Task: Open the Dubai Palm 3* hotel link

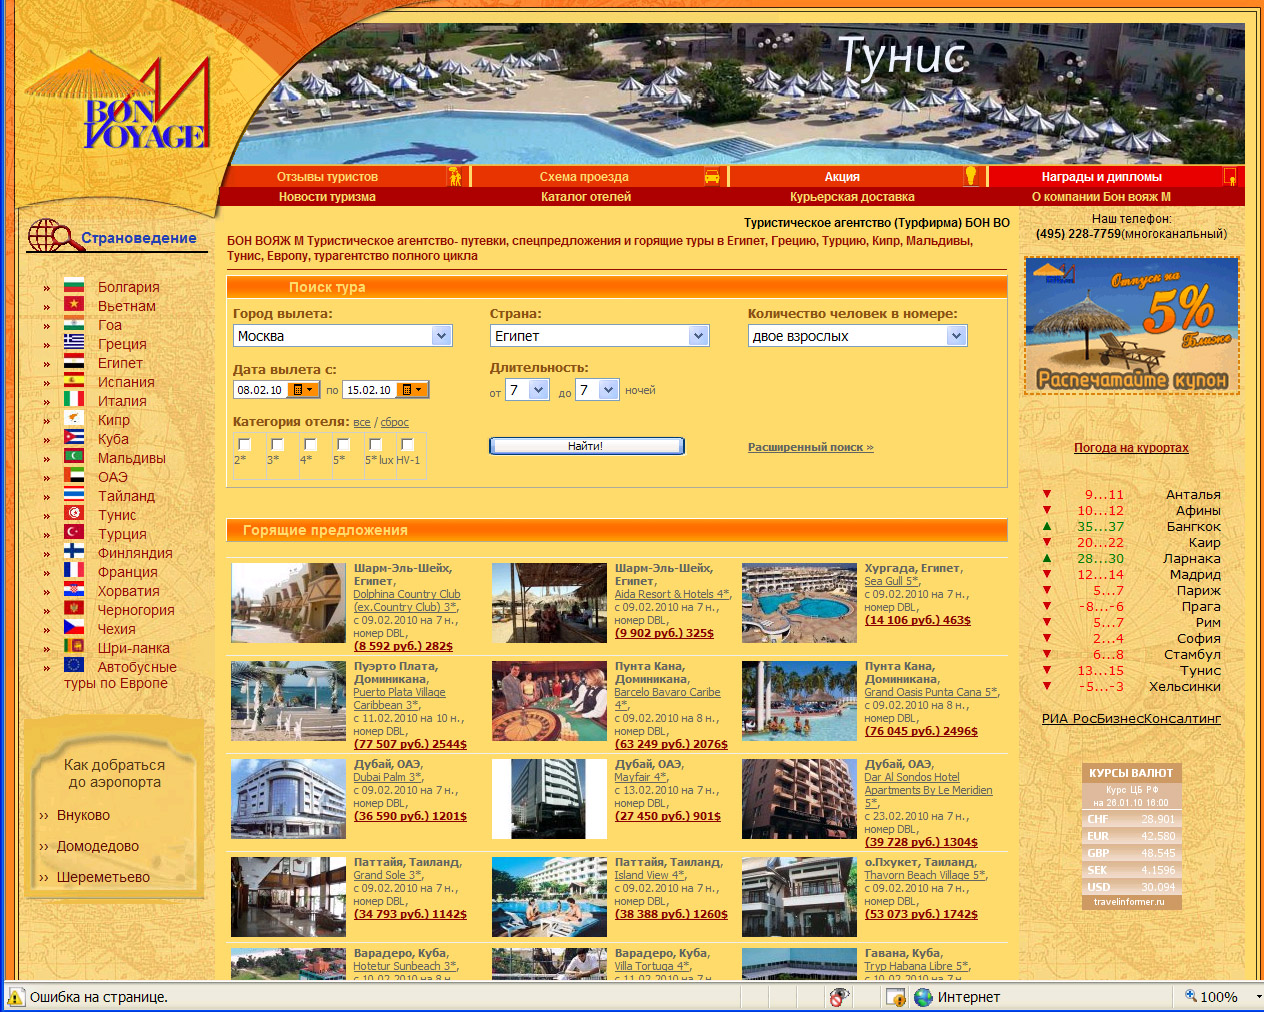Action: pos(387,777)
